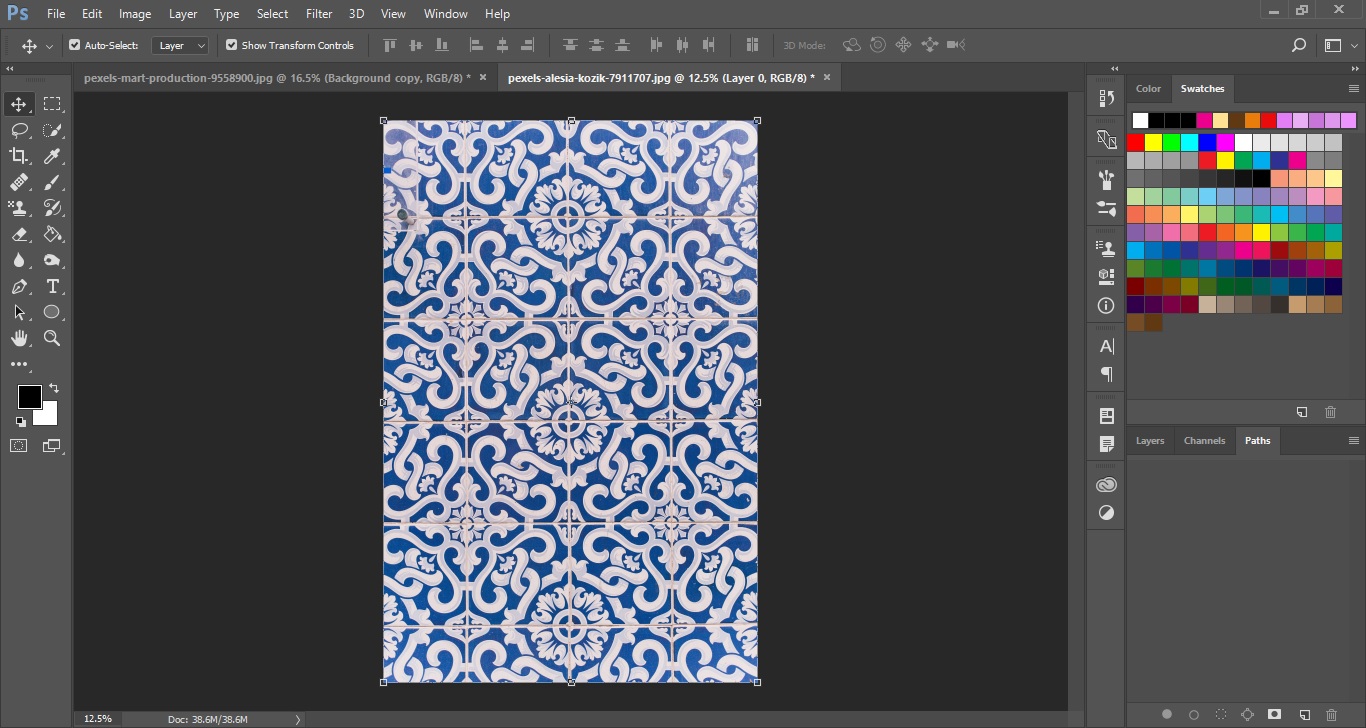Viewport: 1366px width, 728px height.
Task: Select the Crop tool
Action: 19,156
